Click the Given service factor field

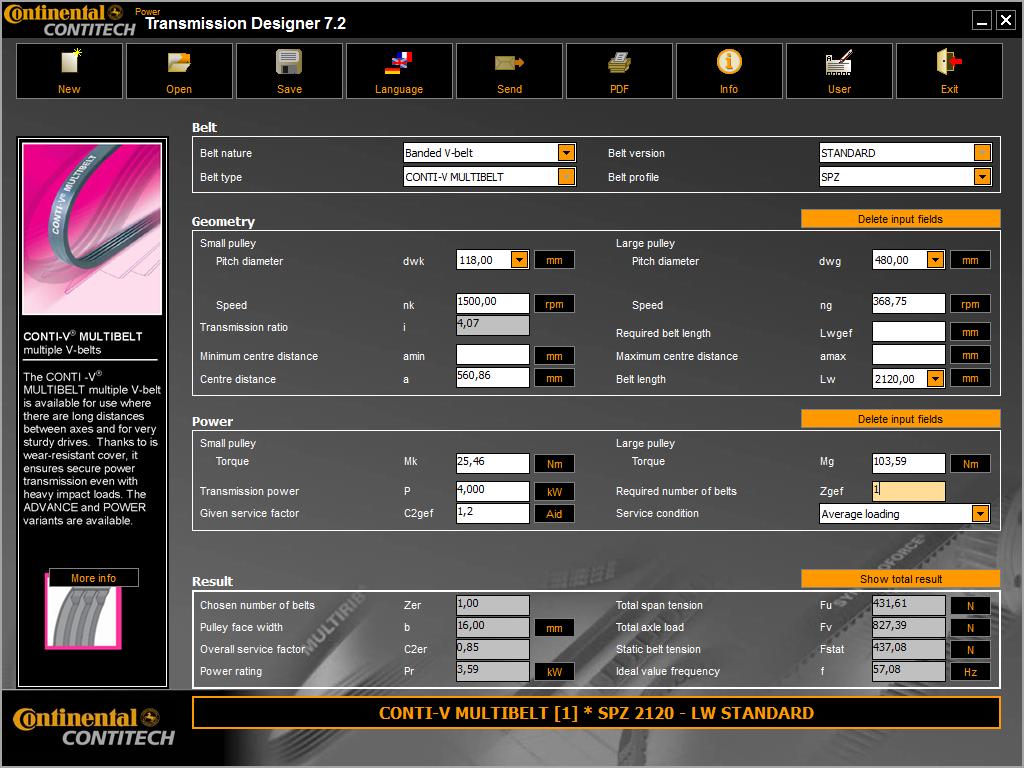click(x=492, y=513)
